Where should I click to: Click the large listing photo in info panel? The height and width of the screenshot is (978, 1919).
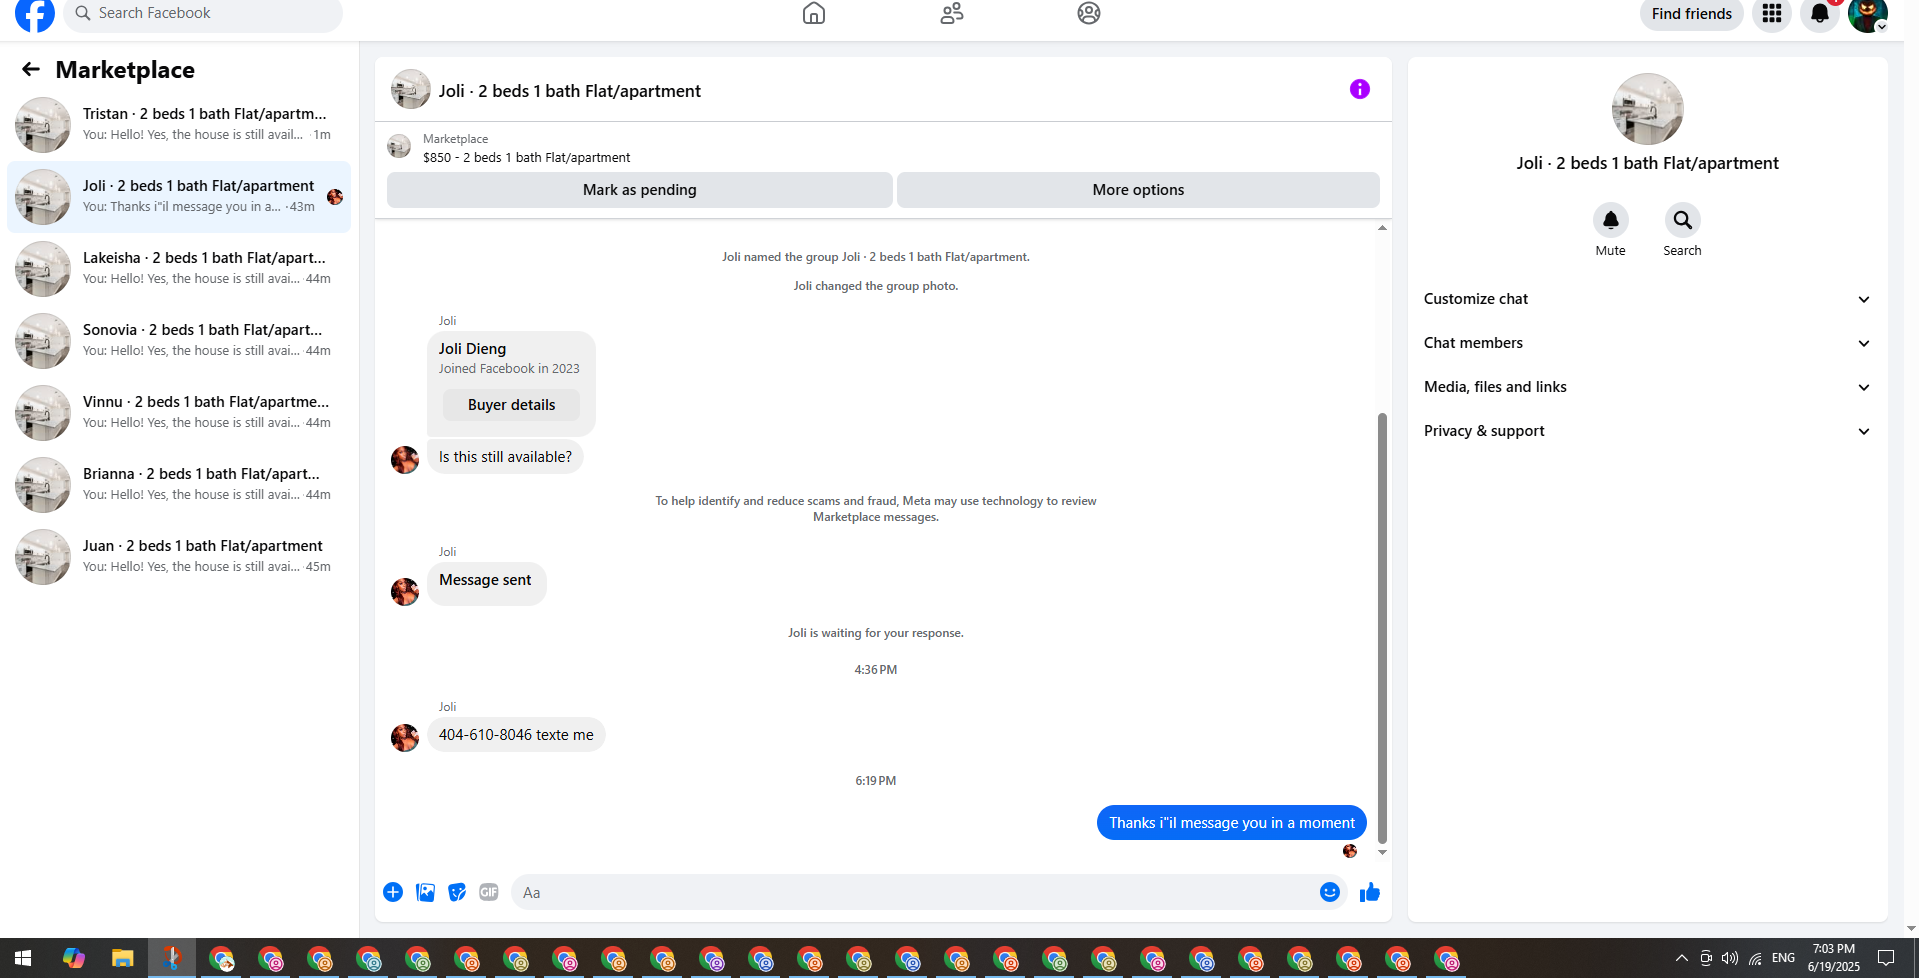coord(1648,109)
